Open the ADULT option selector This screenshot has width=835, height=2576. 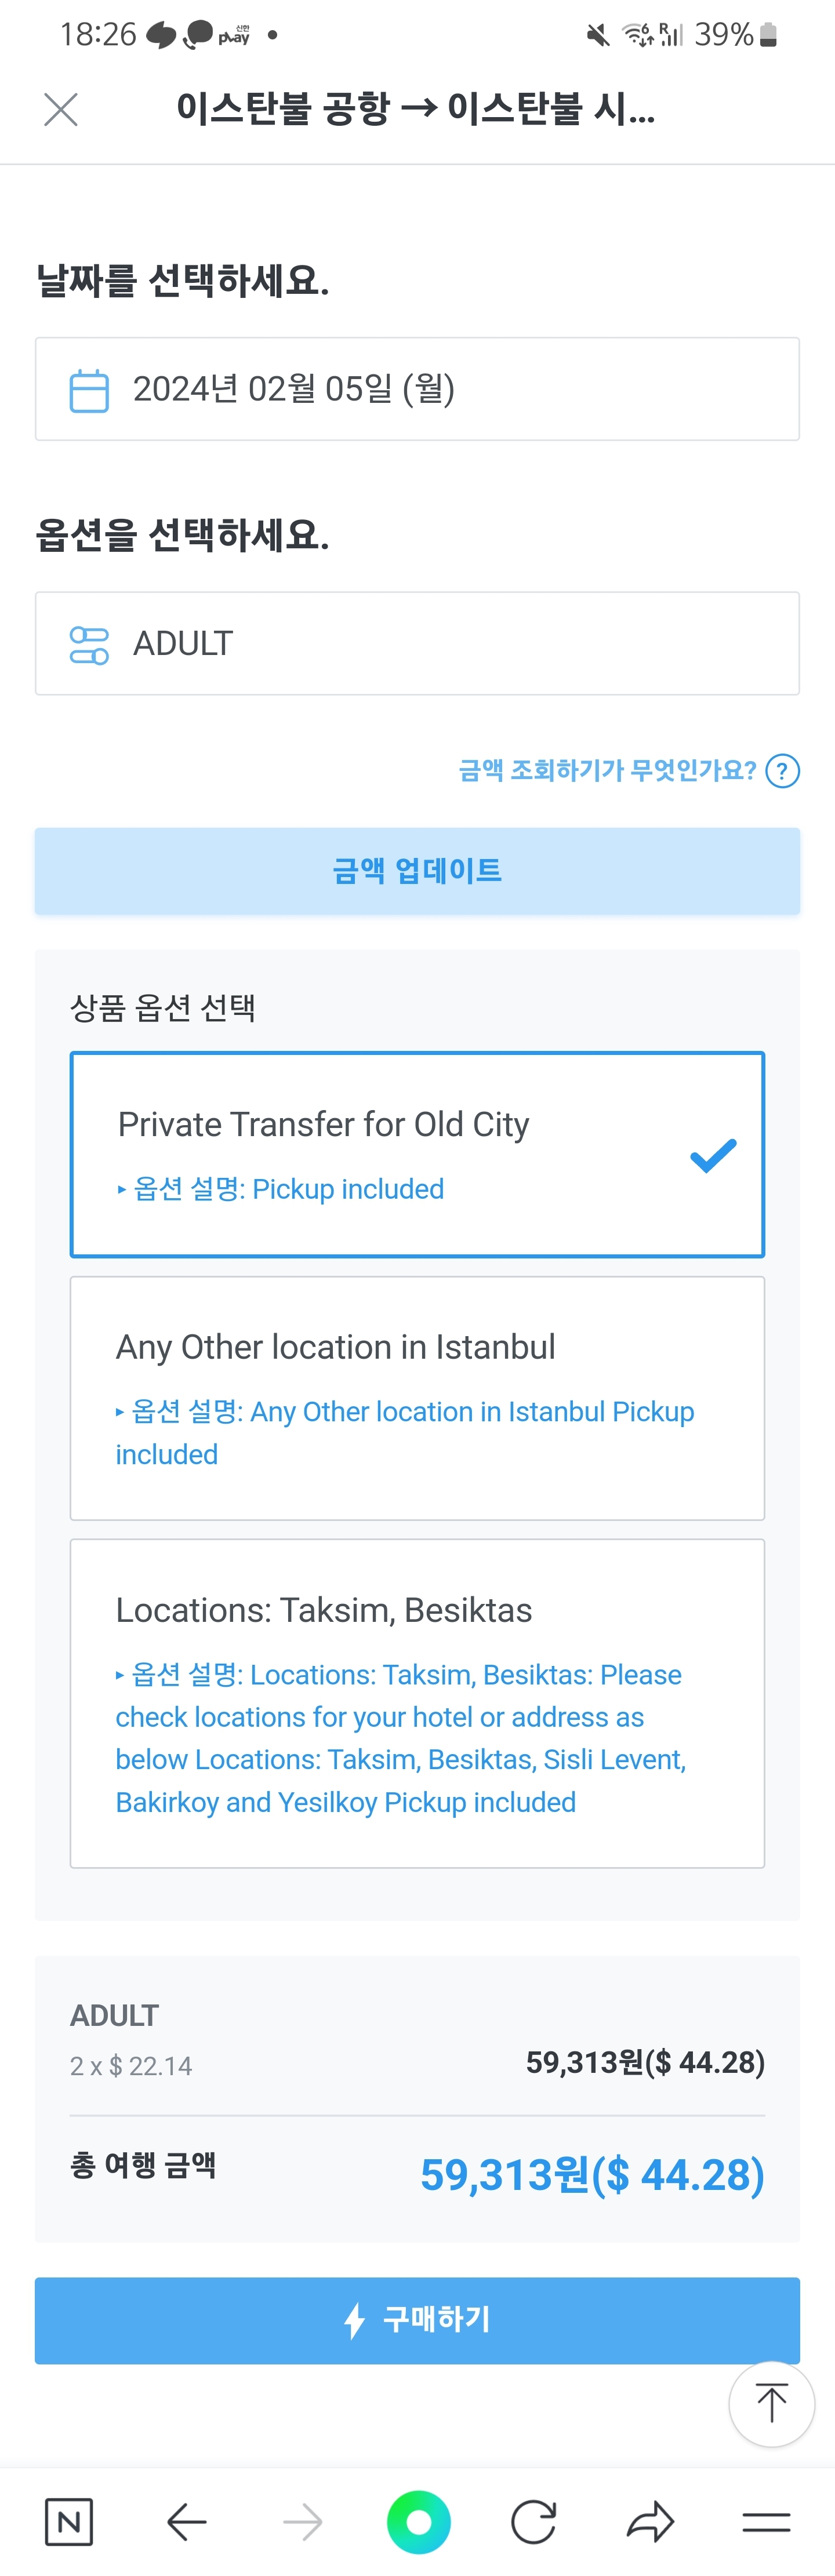tap(417, 643)
